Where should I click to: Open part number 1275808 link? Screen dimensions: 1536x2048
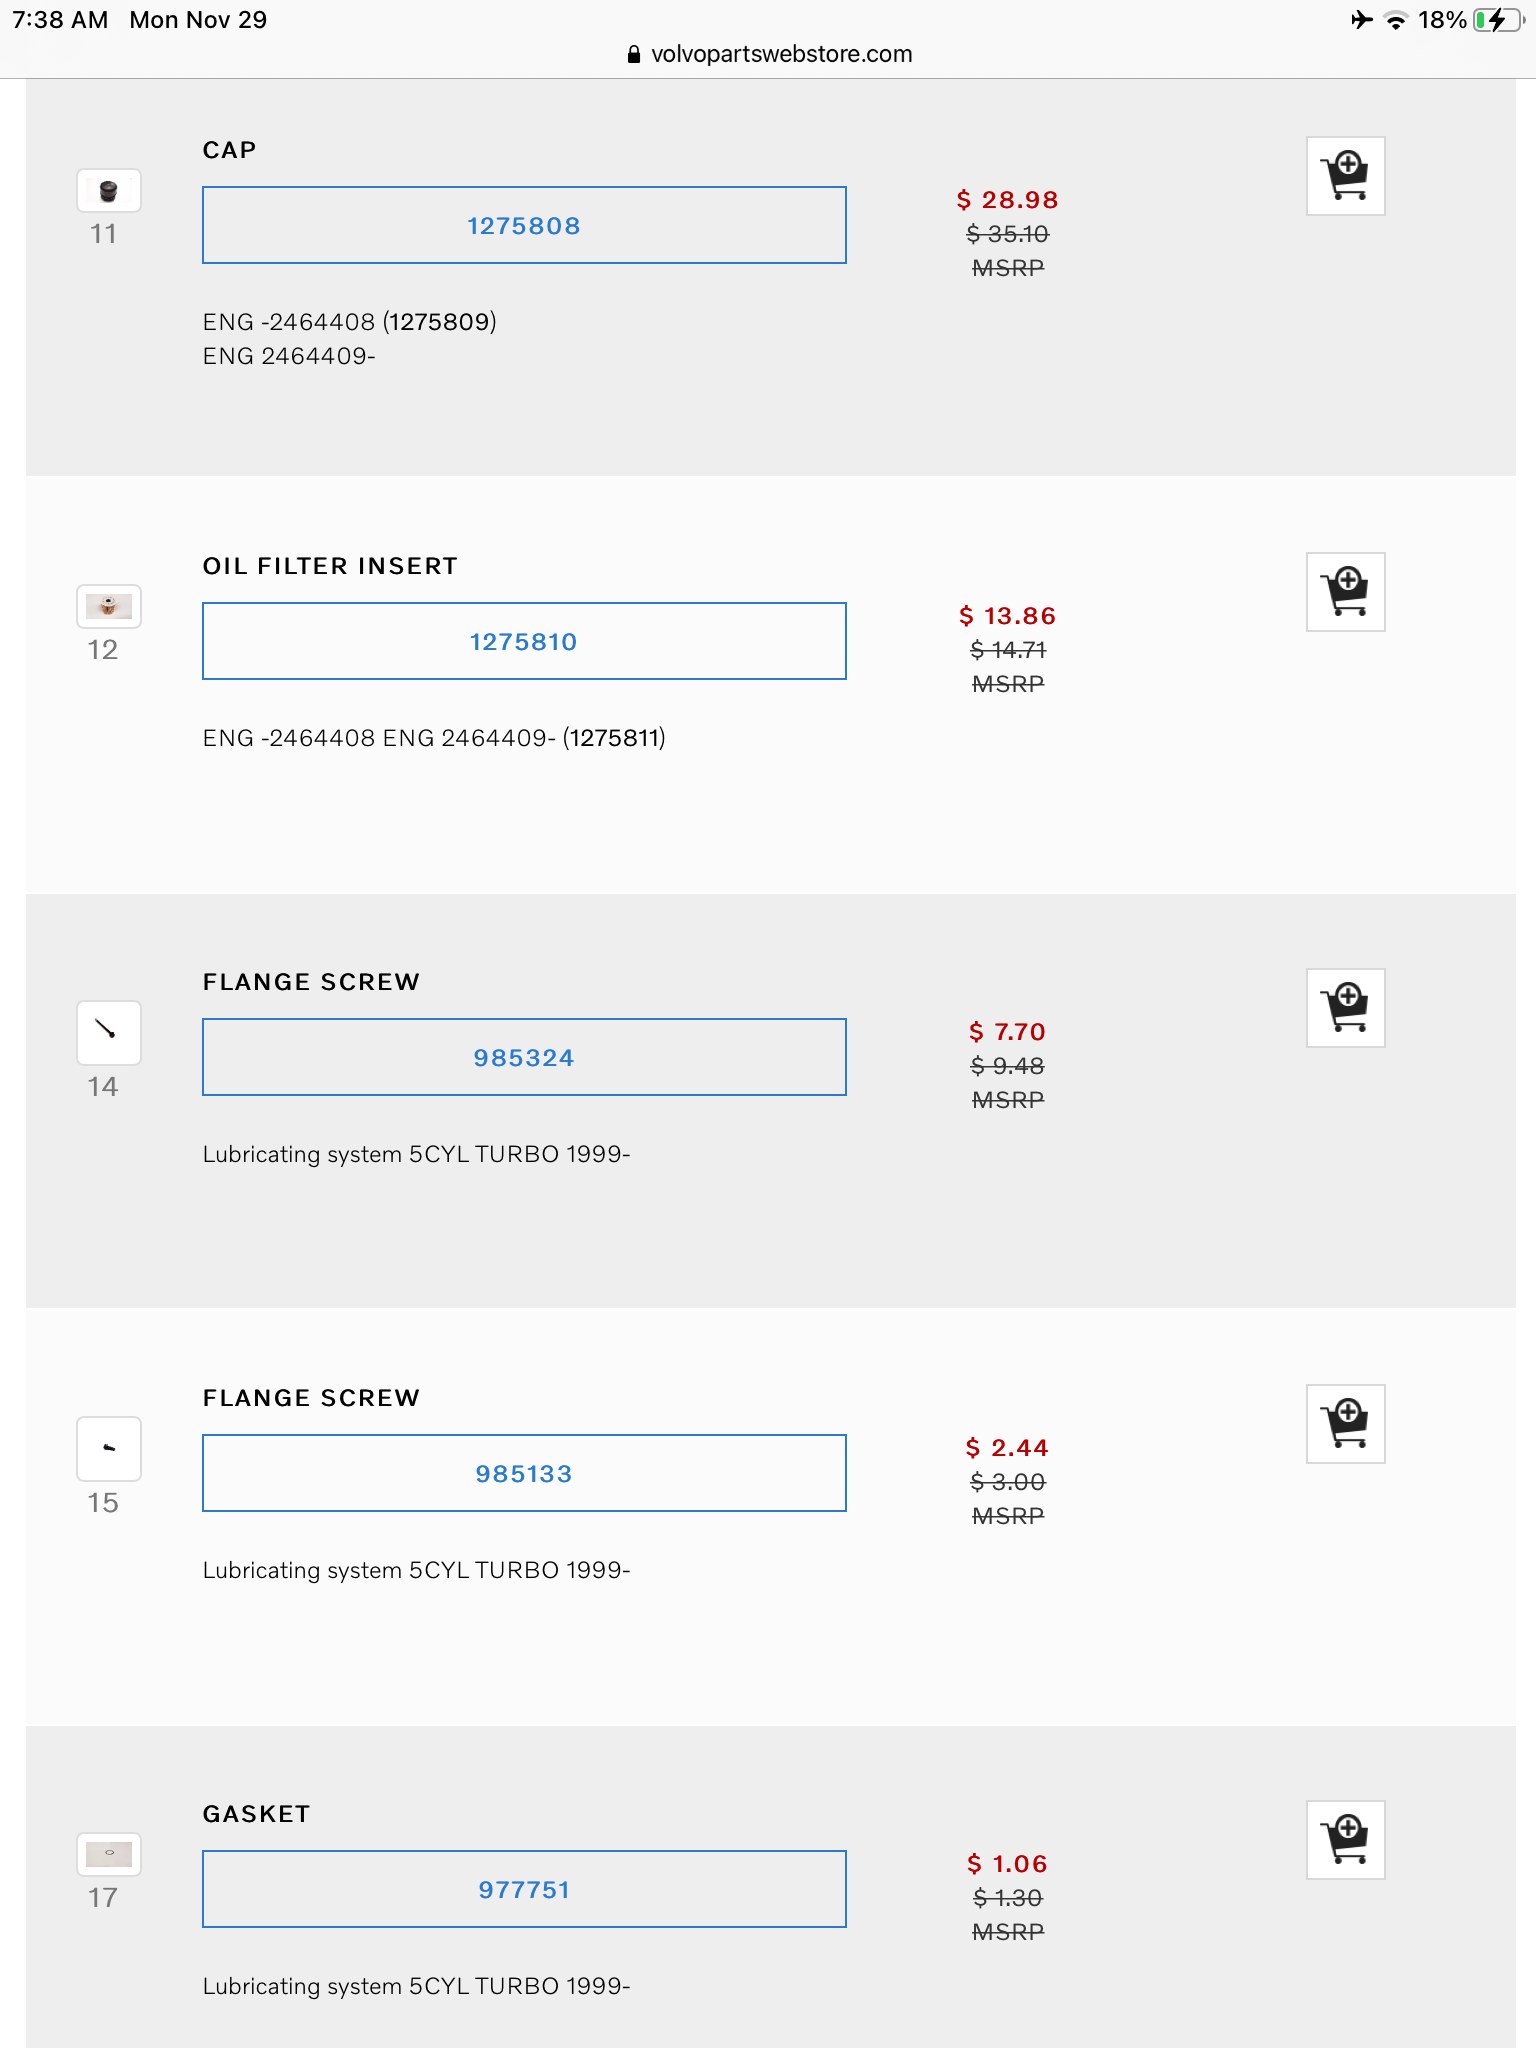pyautogui.click(x=524, y=226)
